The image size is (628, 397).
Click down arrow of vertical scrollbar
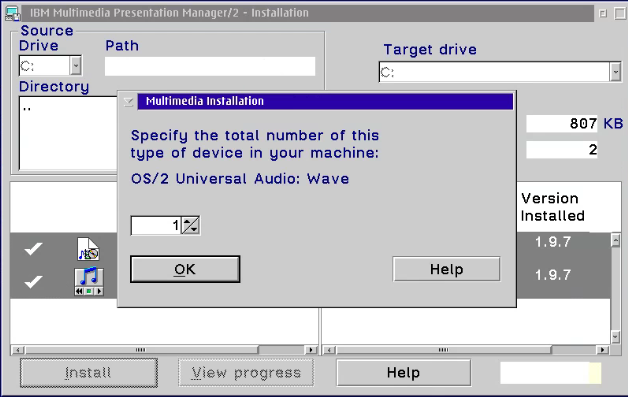(616, 337)
